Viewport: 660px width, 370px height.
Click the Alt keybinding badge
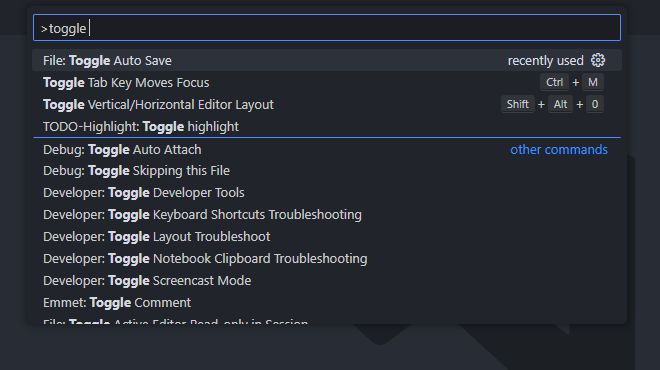click(560, 104)
